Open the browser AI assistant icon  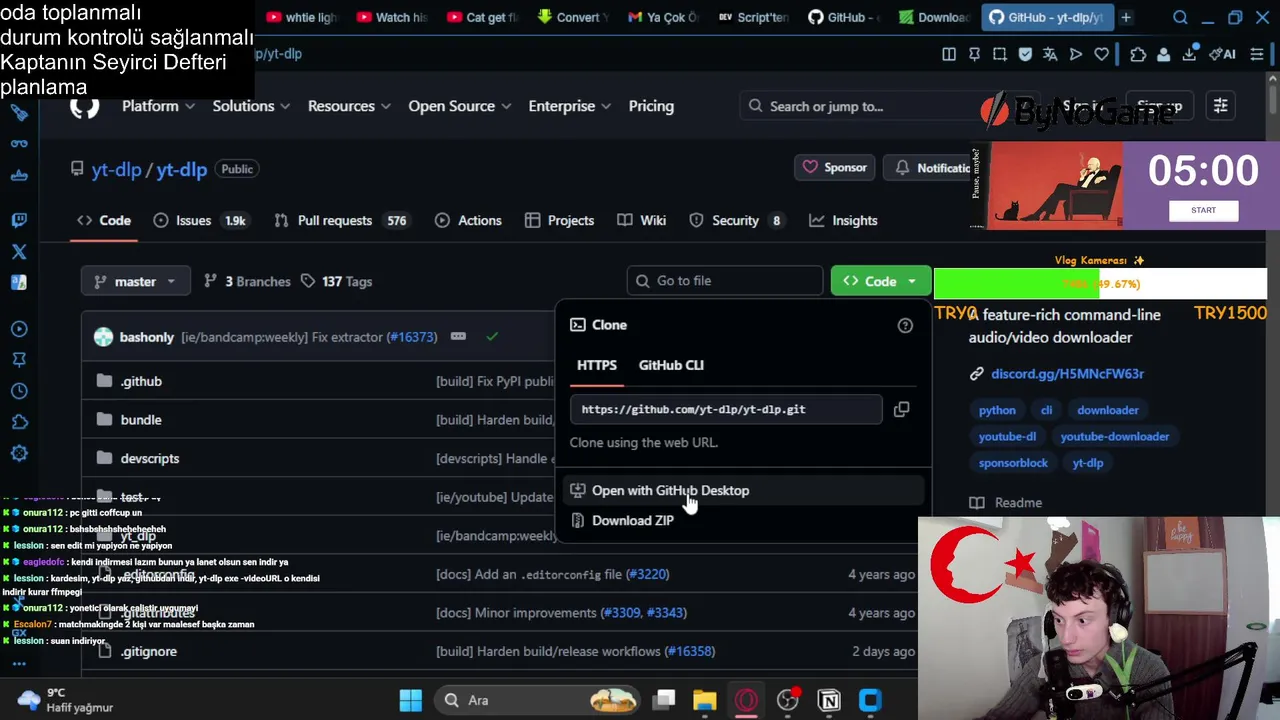(x=1223, y=54)
